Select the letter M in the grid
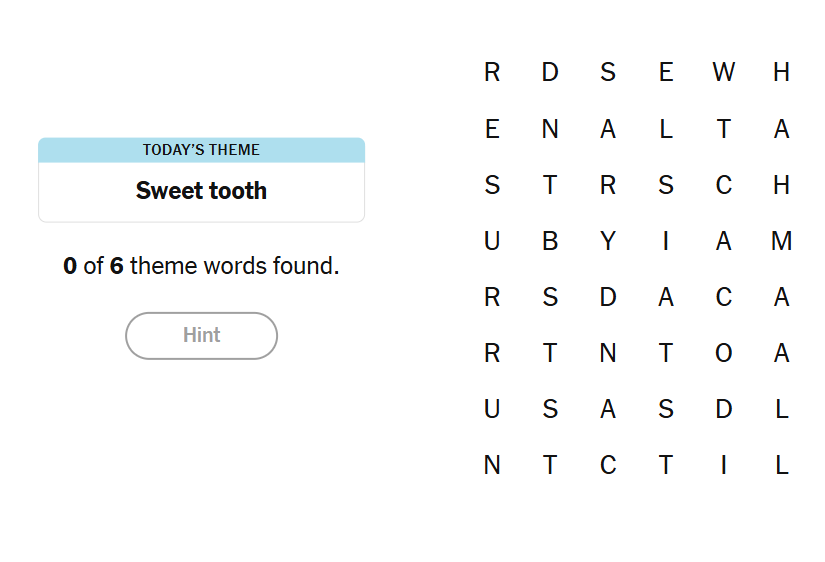Viewport: 825px width, 562px height. (x=782, y=241)
